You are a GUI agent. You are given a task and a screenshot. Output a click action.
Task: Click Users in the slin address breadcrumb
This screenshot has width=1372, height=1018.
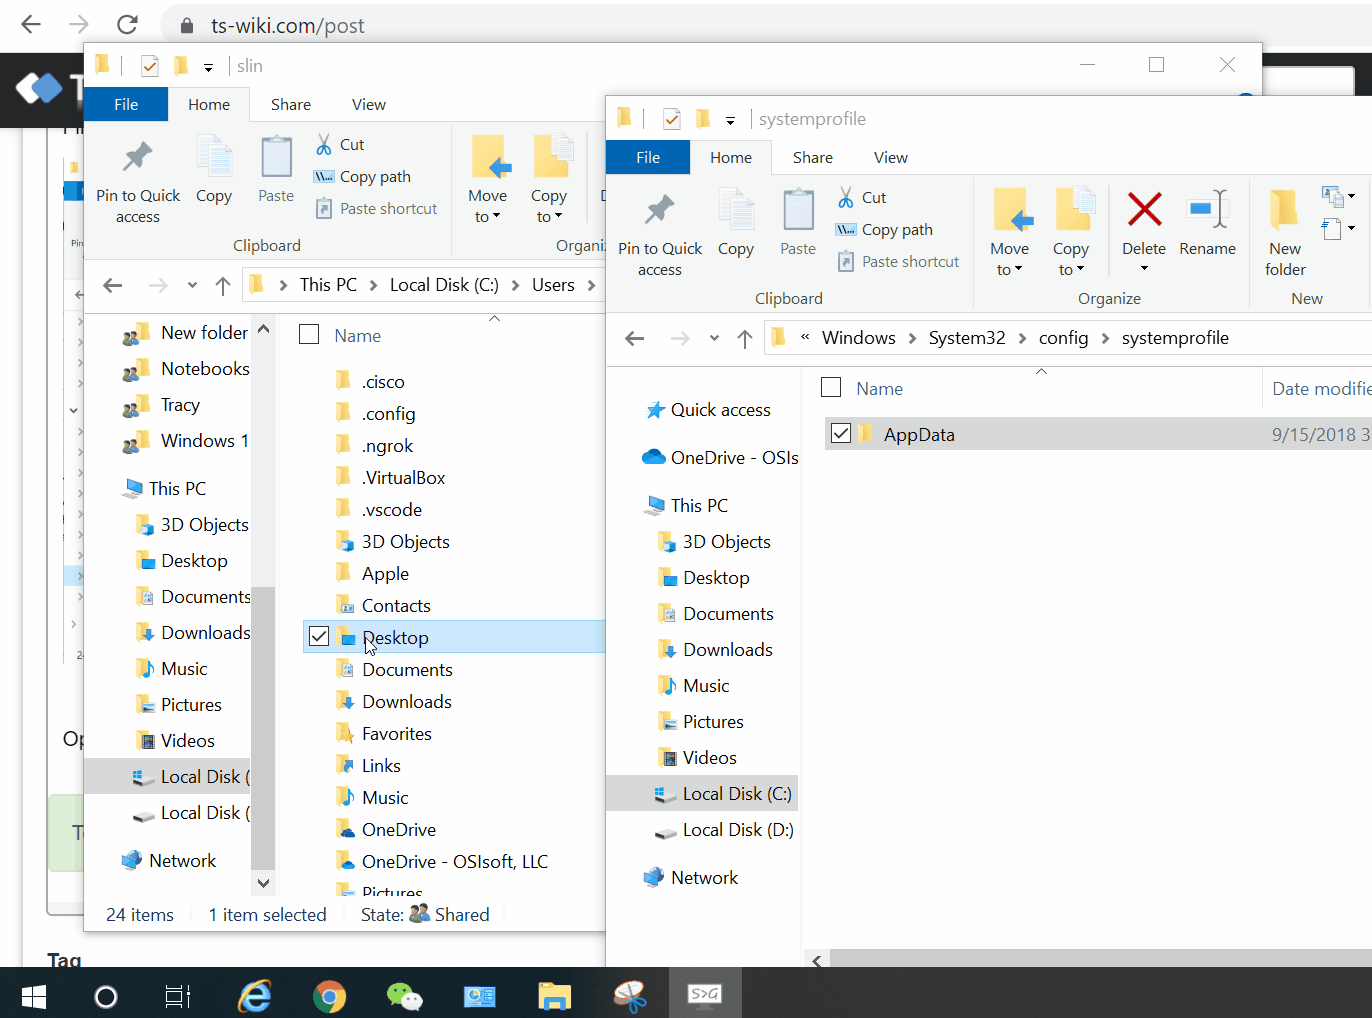point(553,285)
